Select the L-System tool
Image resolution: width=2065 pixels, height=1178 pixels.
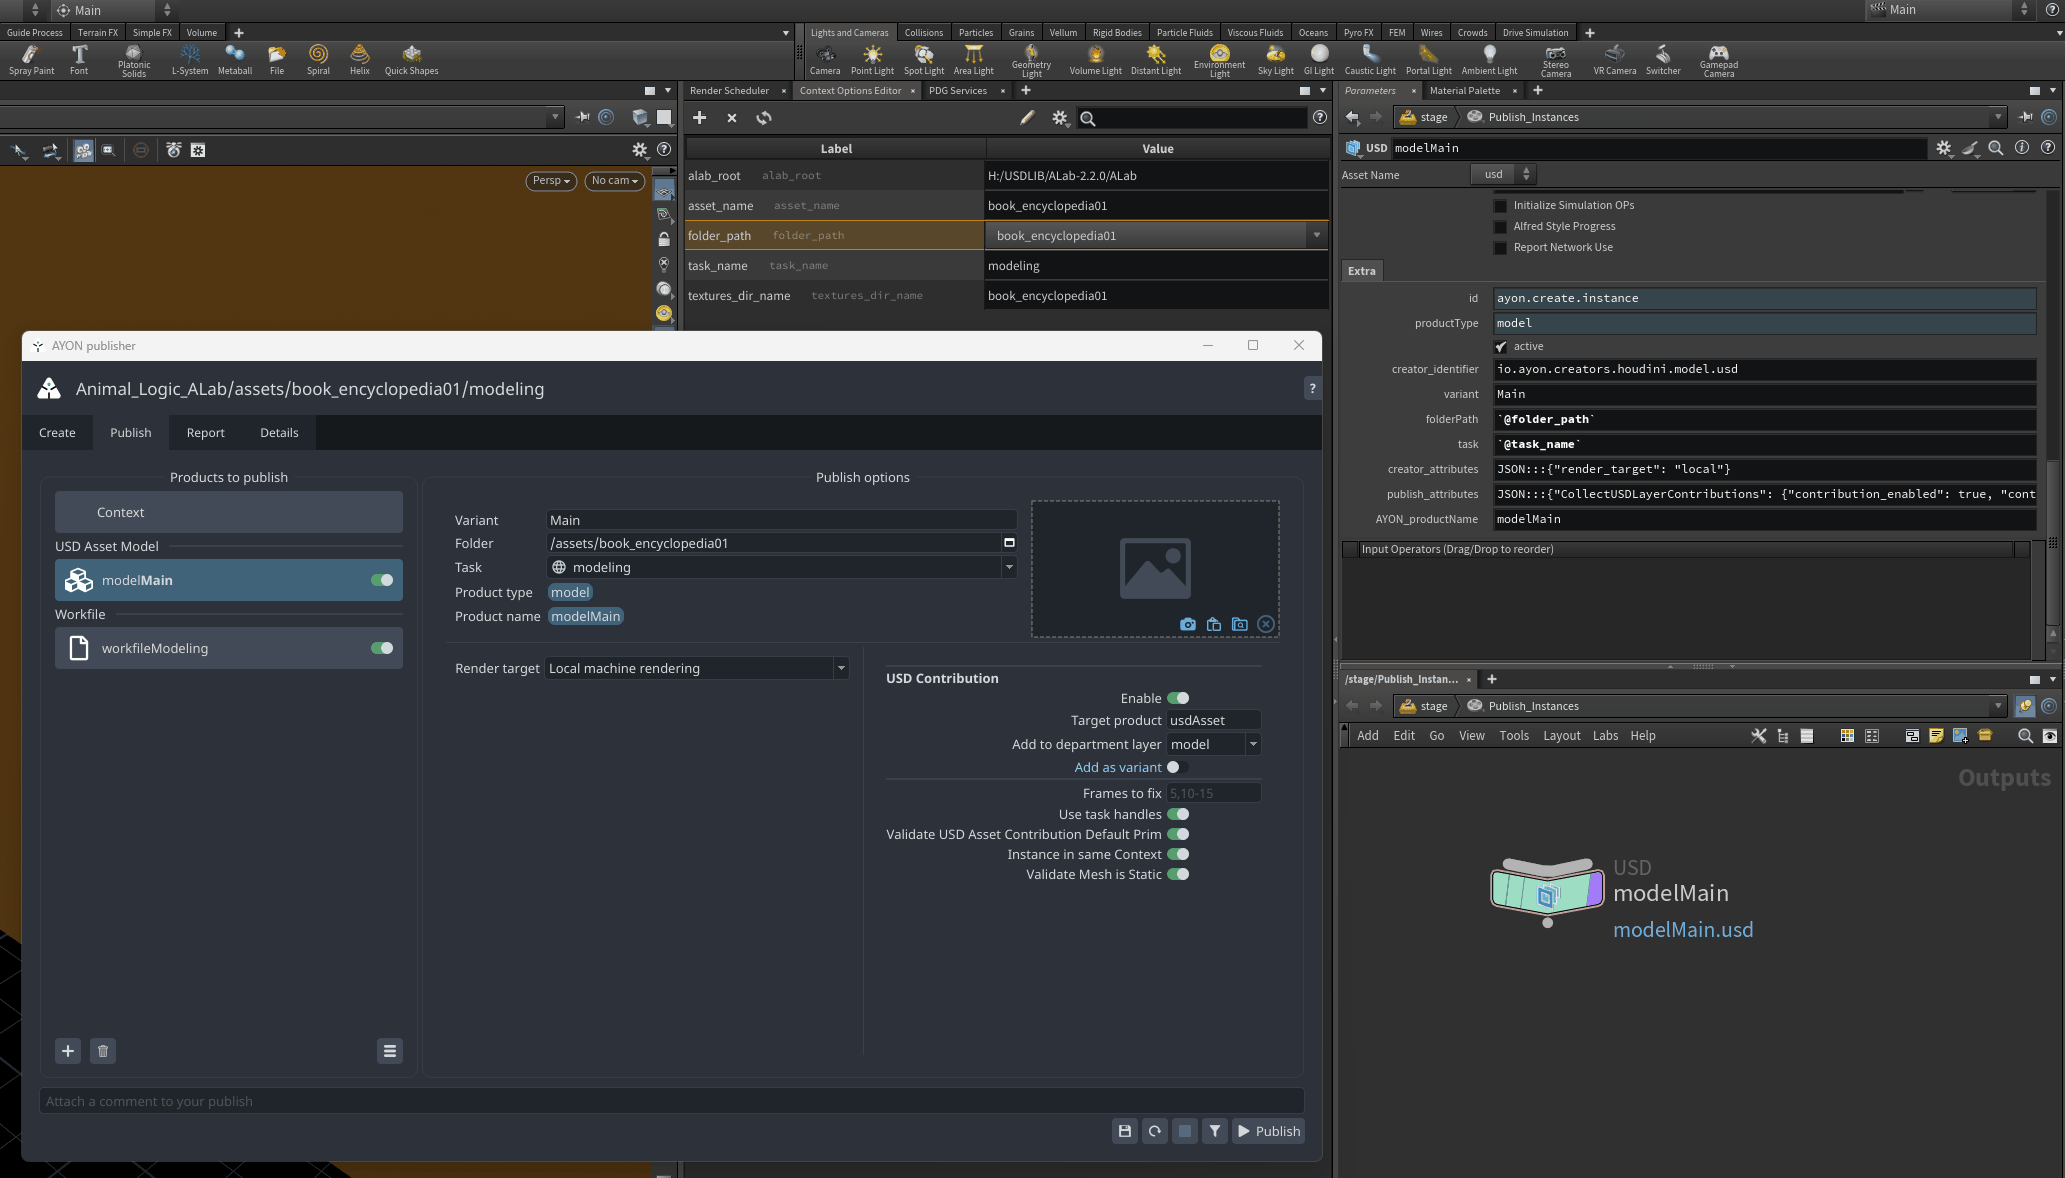point(190,60)
